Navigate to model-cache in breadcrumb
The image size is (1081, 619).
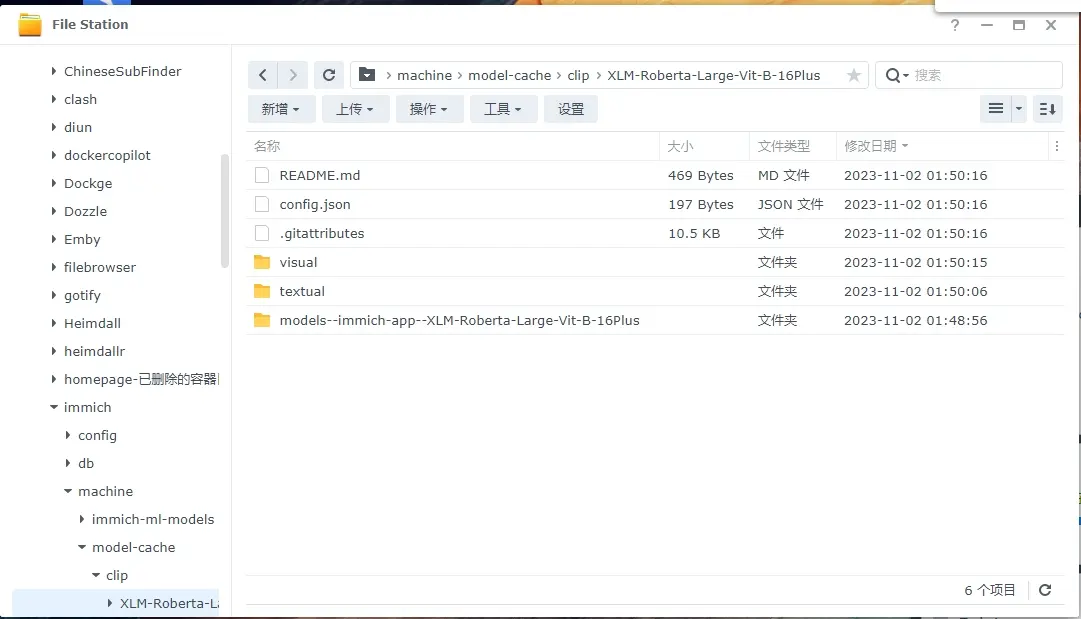[509, 75]
